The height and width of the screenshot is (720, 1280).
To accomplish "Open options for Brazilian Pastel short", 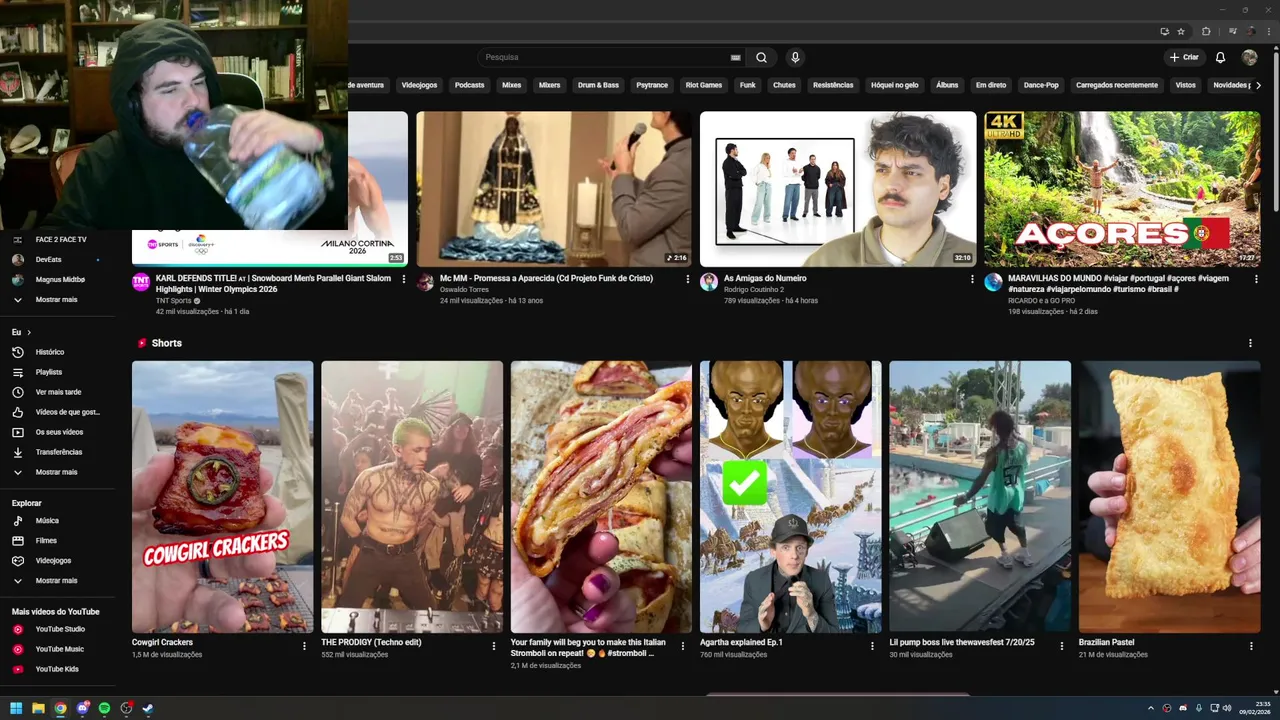I will [x=1252, y=646].
